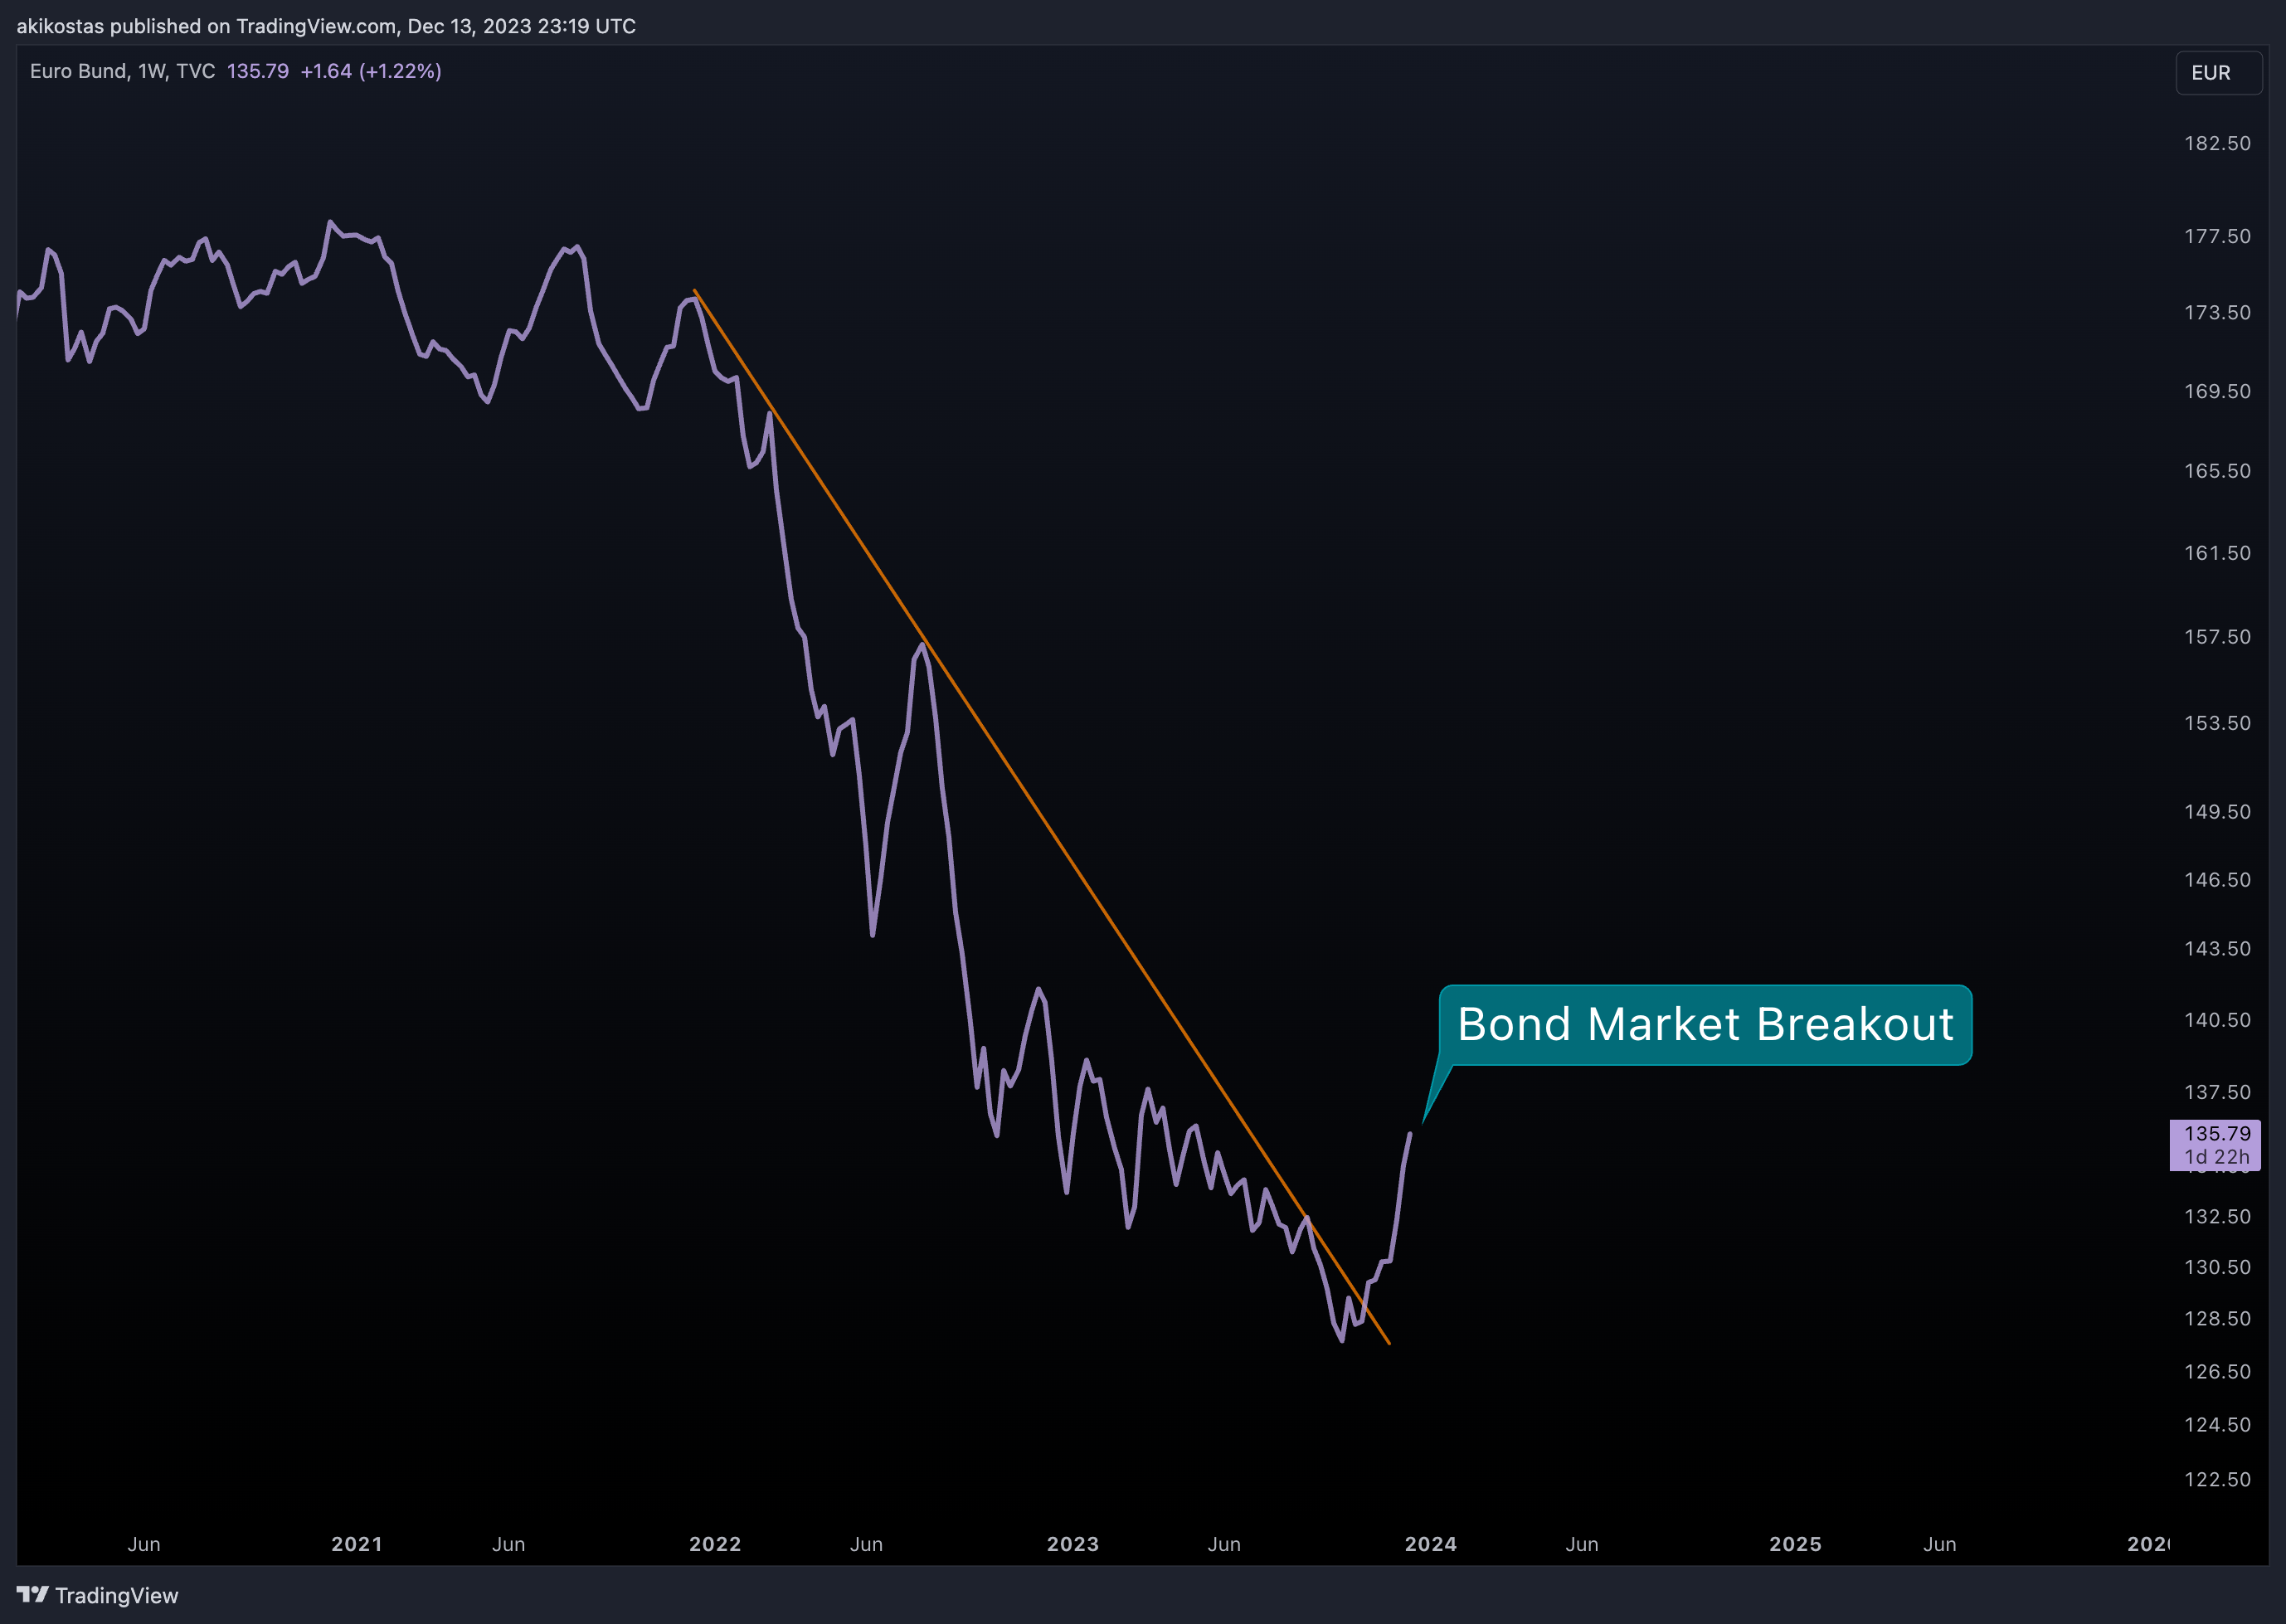The image size is (2286, 1624).
Task: Click the 165.50 price axis label
Action: (2217, 471)
